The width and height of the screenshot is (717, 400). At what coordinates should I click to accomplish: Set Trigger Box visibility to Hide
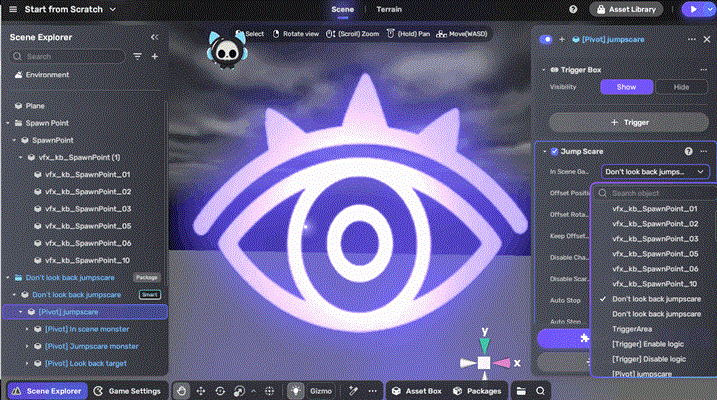[681, 87]
